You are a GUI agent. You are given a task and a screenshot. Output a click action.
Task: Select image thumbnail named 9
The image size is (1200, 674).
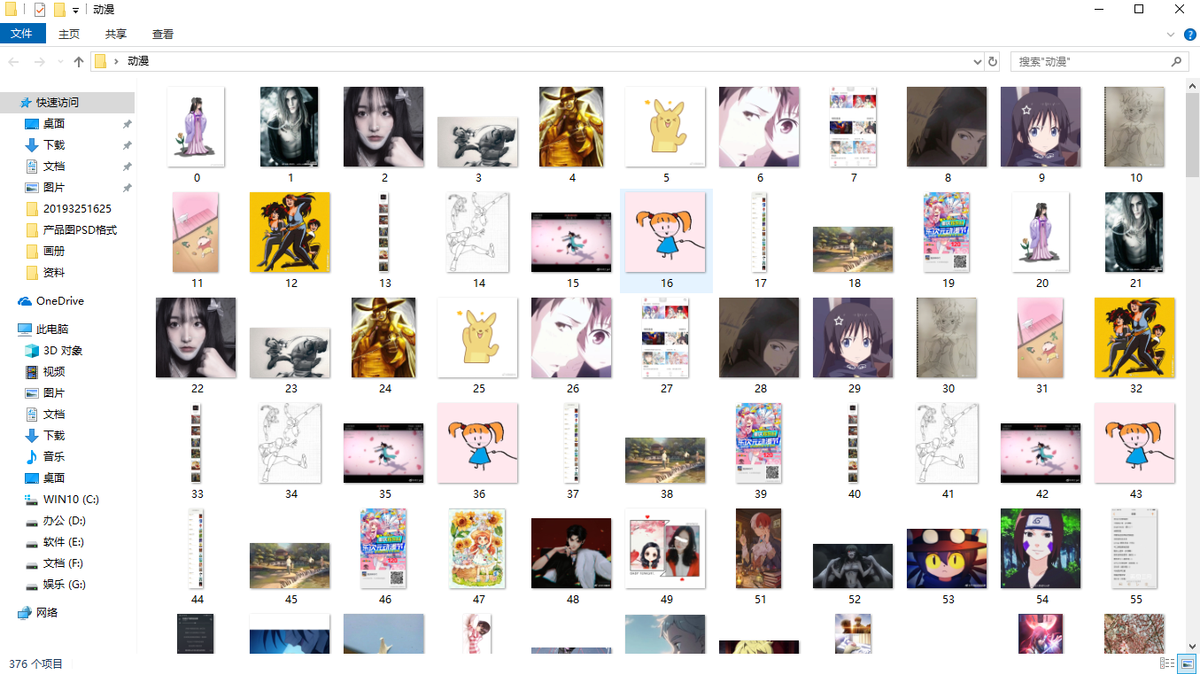pyautogui.click(x=1041, y=127)
